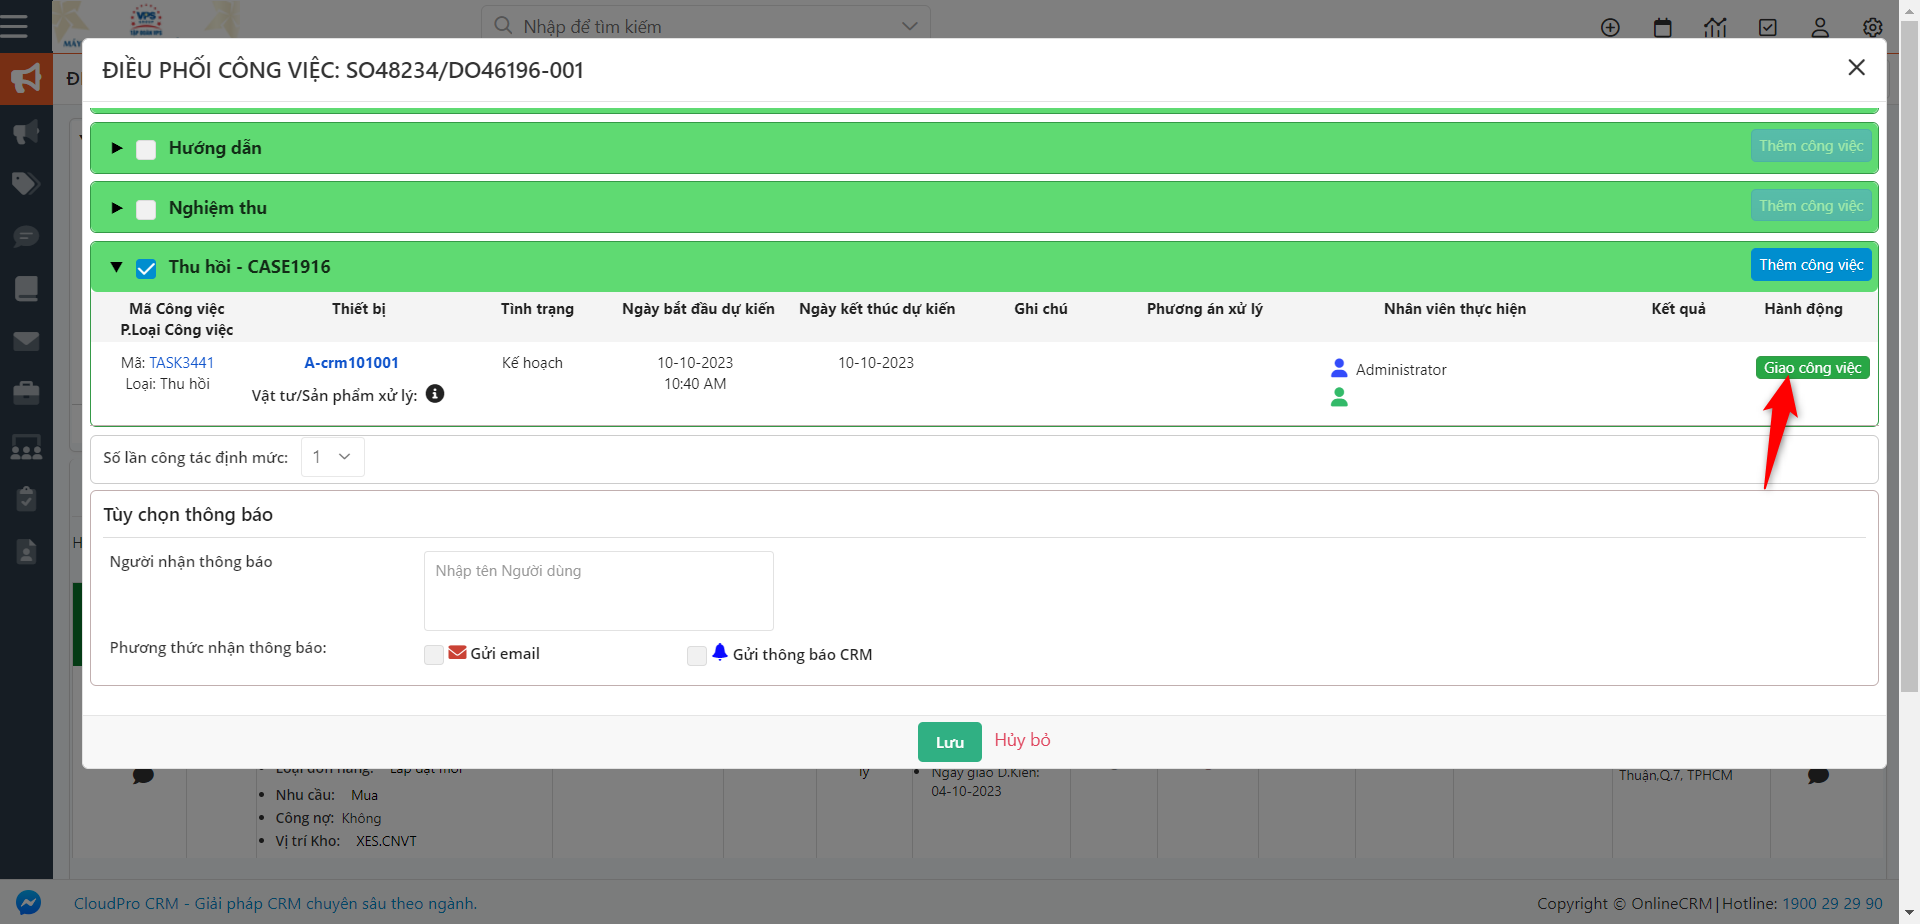
Task: Expand the Nghiệm thu section
Action: [117, 208]
